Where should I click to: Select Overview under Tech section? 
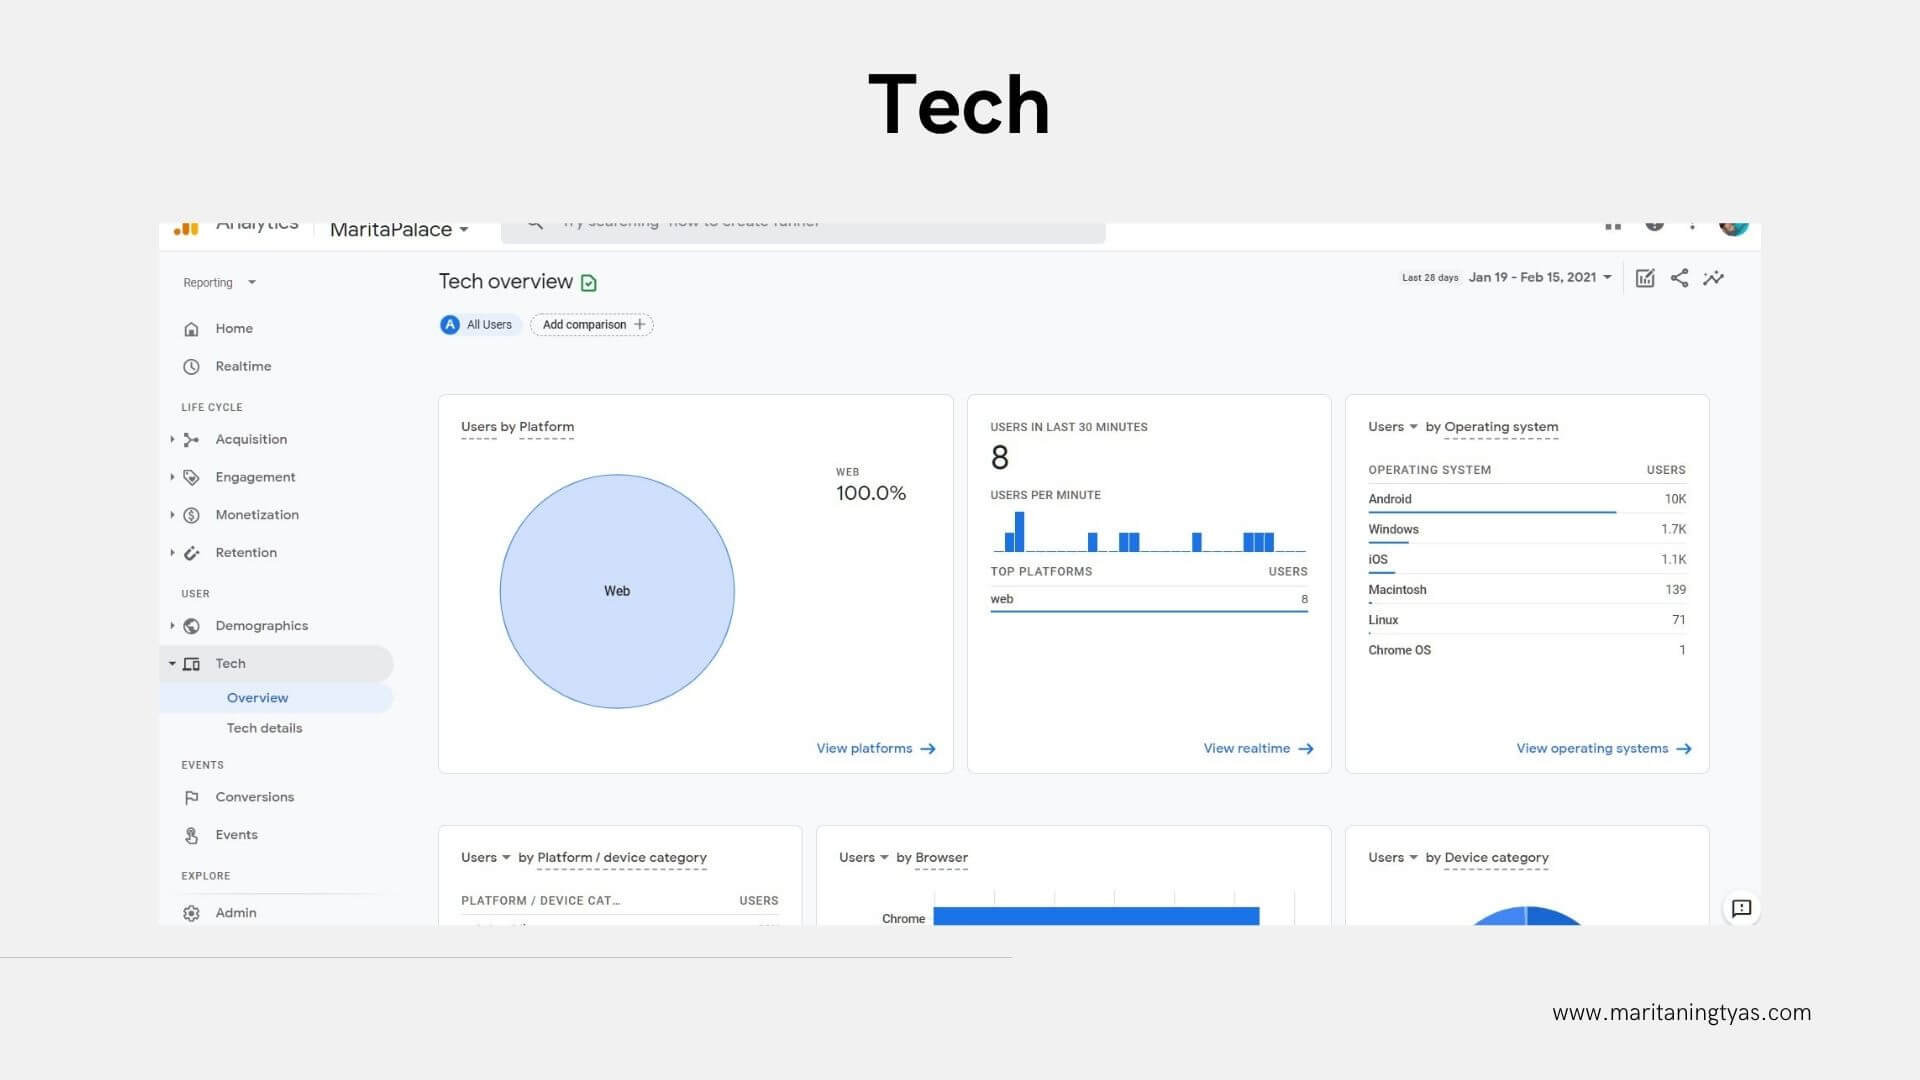point(258,696)
